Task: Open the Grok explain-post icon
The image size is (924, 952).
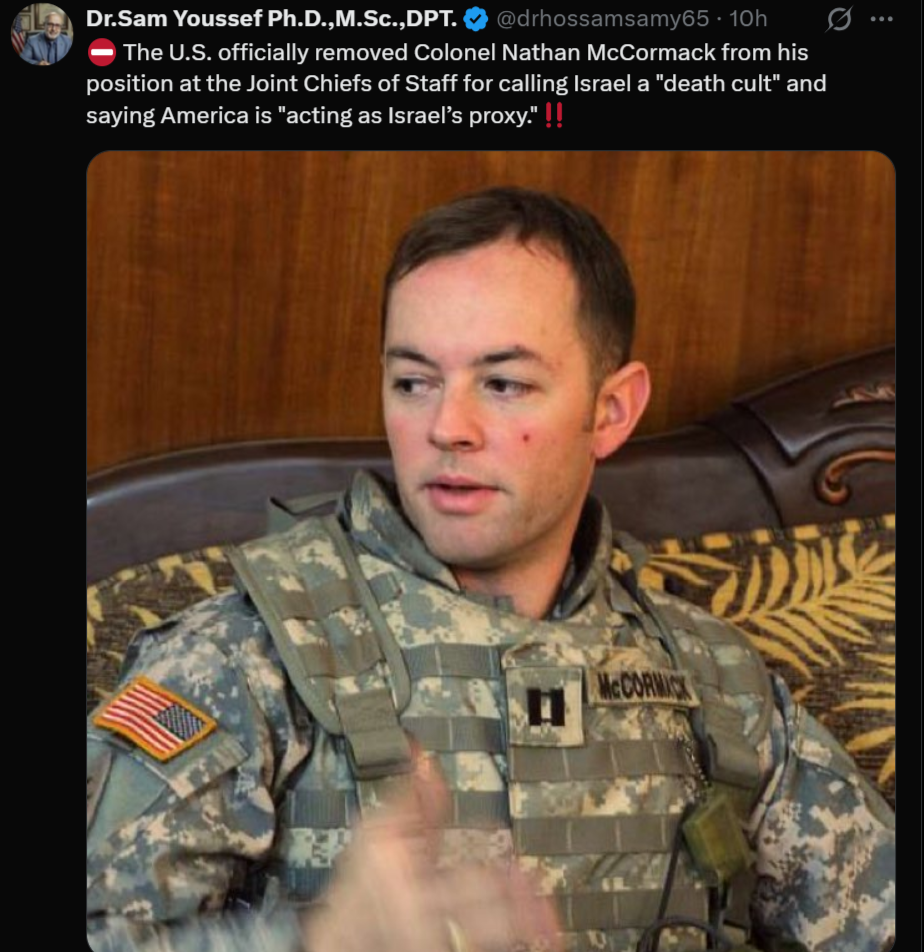Action: (839, 19)
